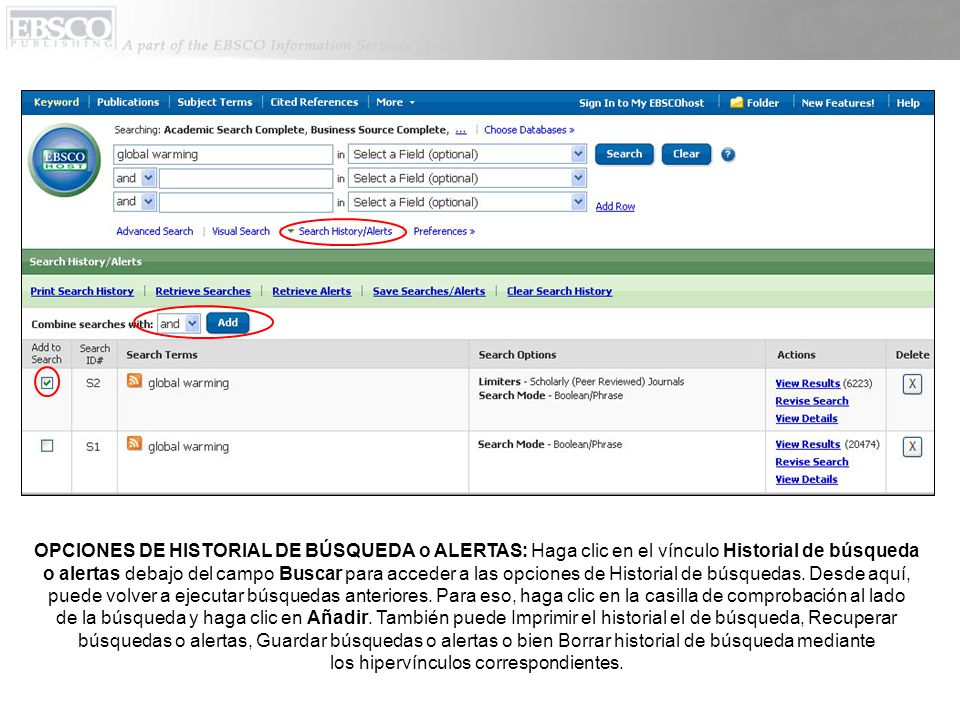
Task: Open the third row's 'and' operator dropdown
Action: 135,201
